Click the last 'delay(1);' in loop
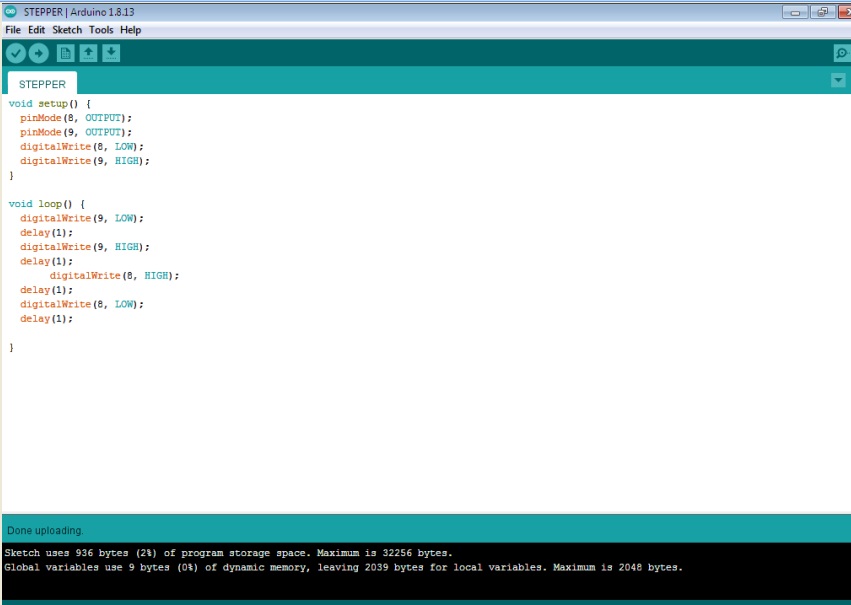851x605 pixels. point(46,319)
